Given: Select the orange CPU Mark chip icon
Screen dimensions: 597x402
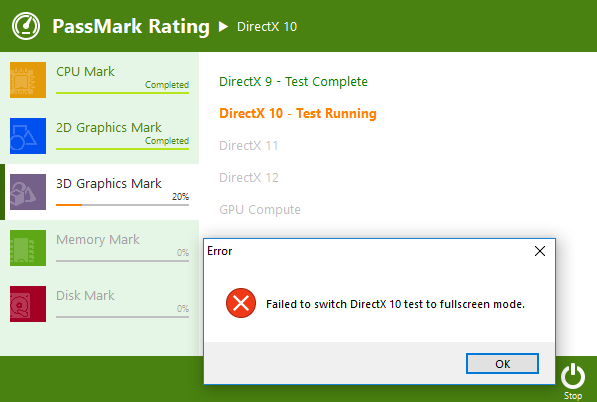Looking at the screenshot, I should [28, 80].
